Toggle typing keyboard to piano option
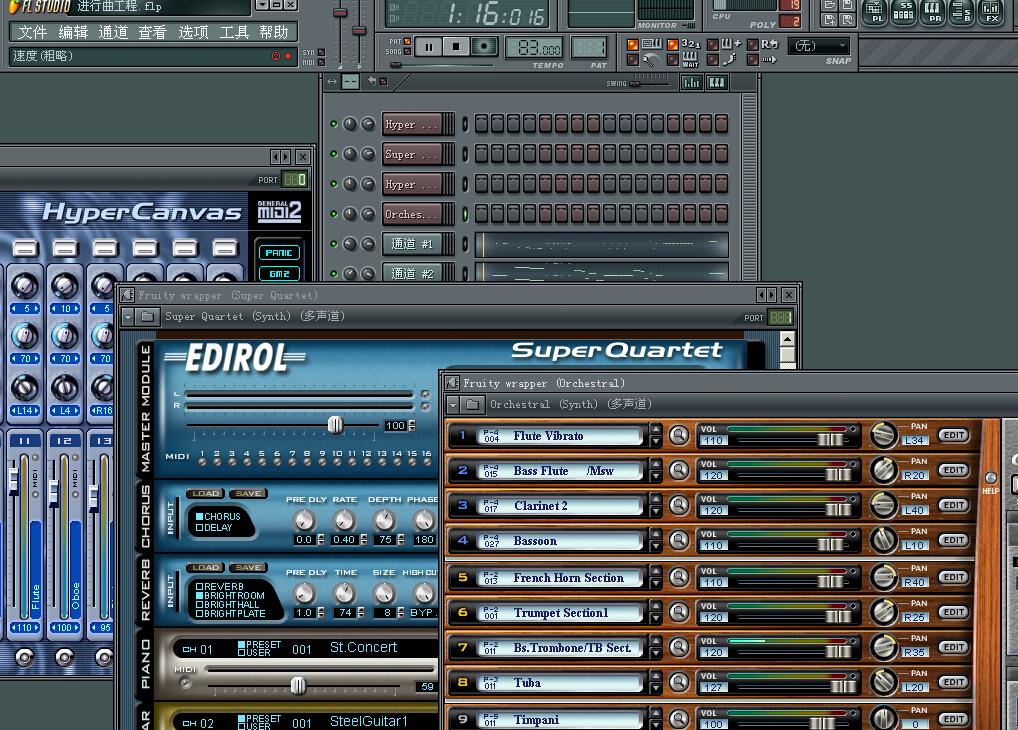1018x730 pixels. (633, 44)
